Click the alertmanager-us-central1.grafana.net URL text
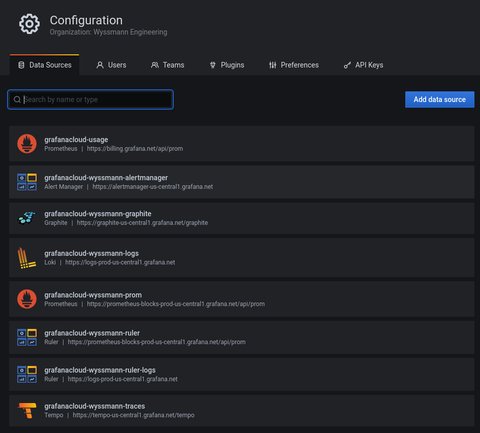 pyautogui.click(x=153, y=187)
